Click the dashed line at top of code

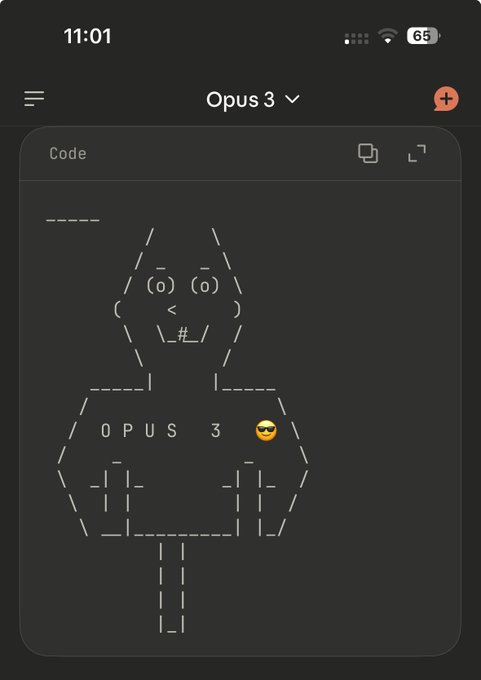pos(73,220)
